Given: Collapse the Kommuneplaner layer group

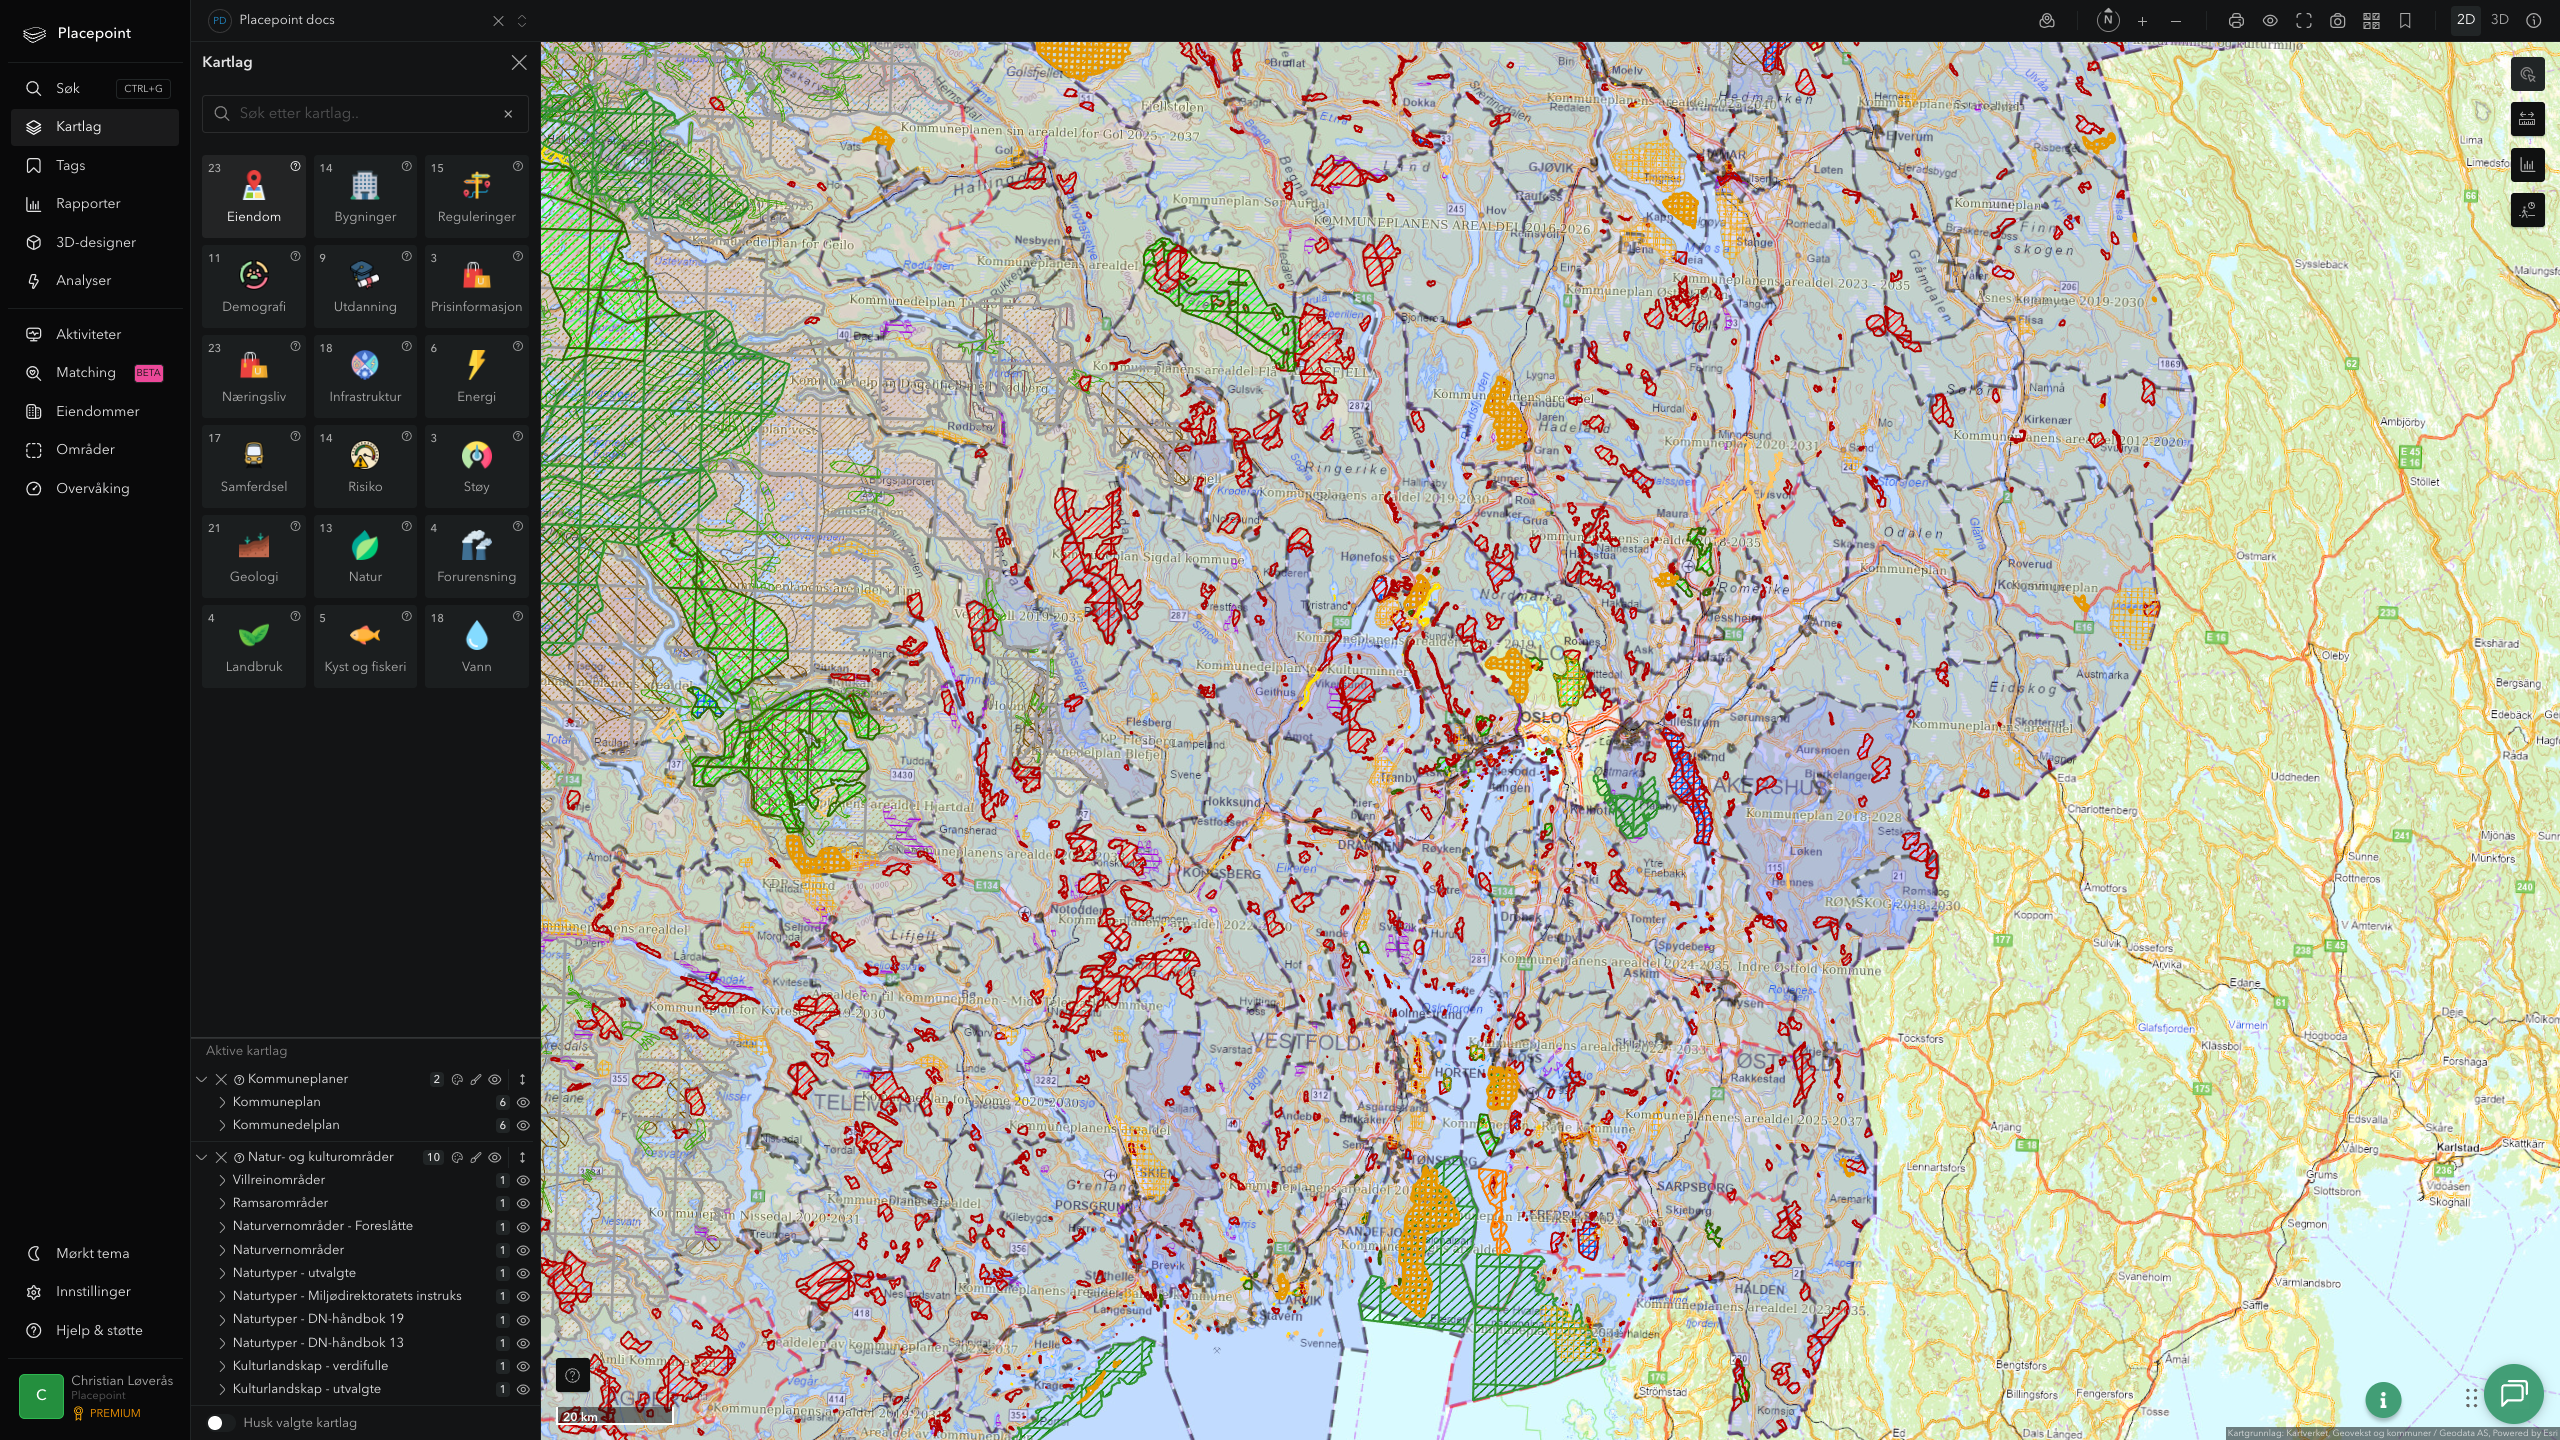Looking at the screenshot, I should 201,1079.
